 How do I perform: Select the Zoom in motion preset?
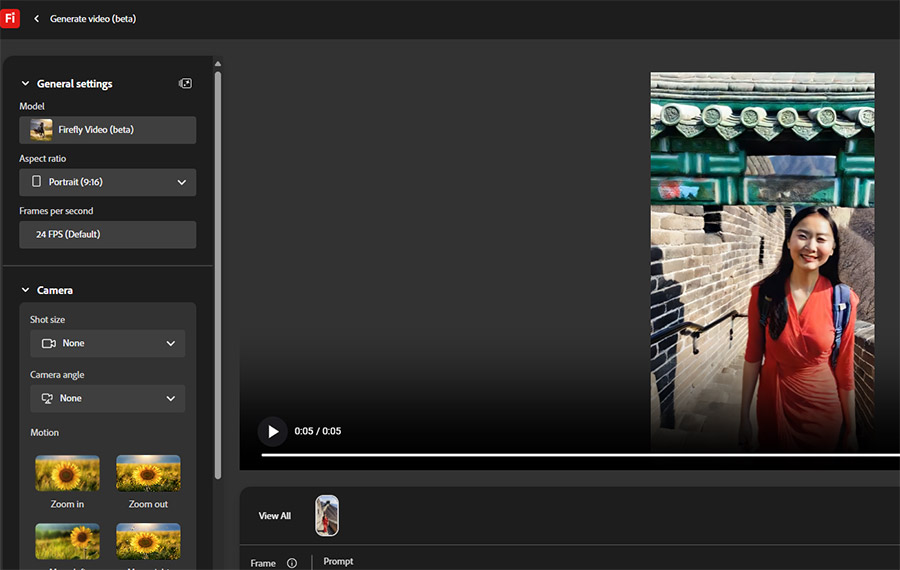point(67,473)
